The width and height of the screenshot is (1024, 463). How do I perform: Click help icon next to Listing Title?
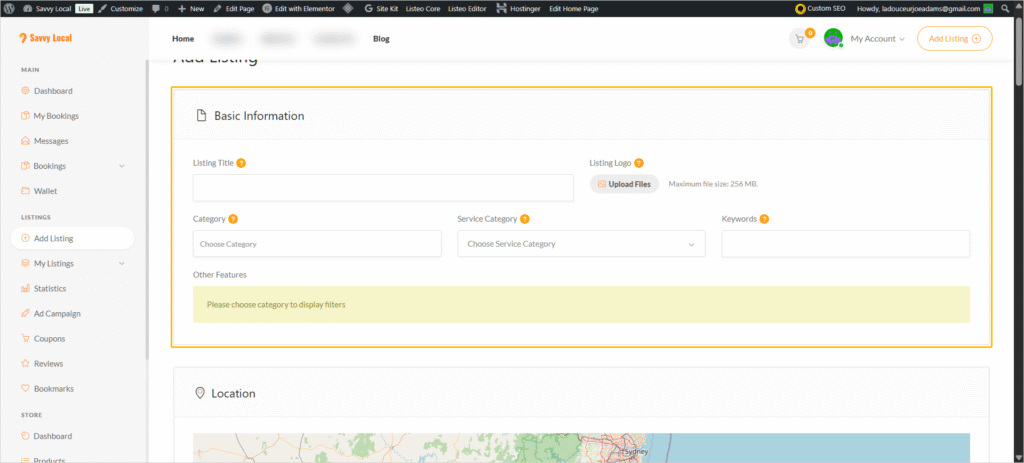(241, 163)
